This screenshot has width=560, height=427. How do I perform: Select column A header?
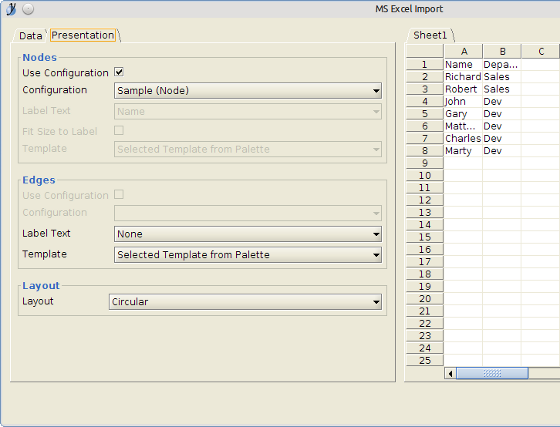click(464, 51)
